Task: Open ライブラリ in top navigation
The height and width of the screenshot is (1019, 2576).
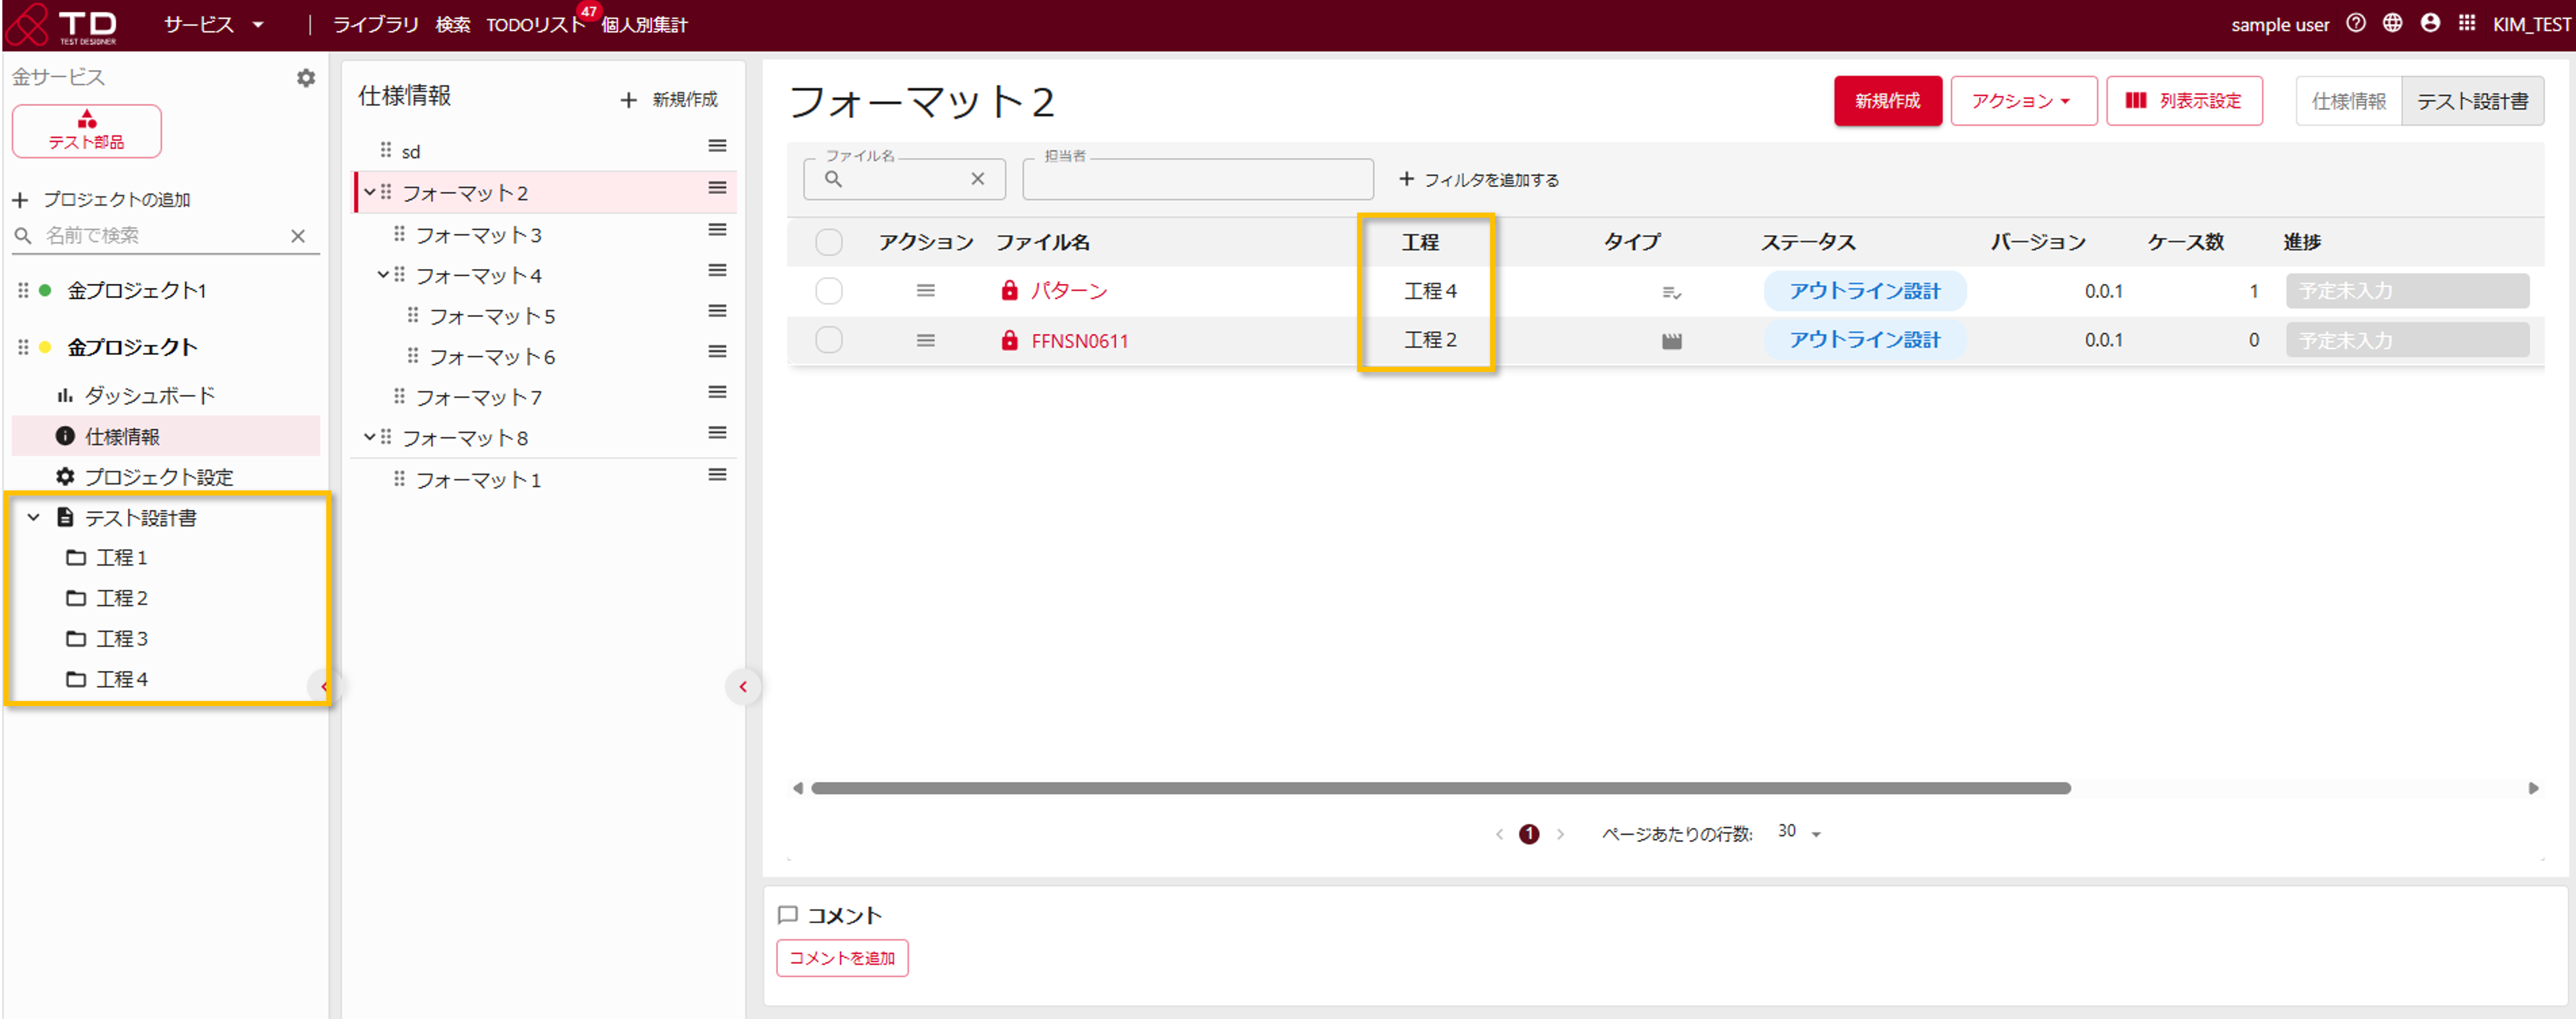Action: point(376,25)
